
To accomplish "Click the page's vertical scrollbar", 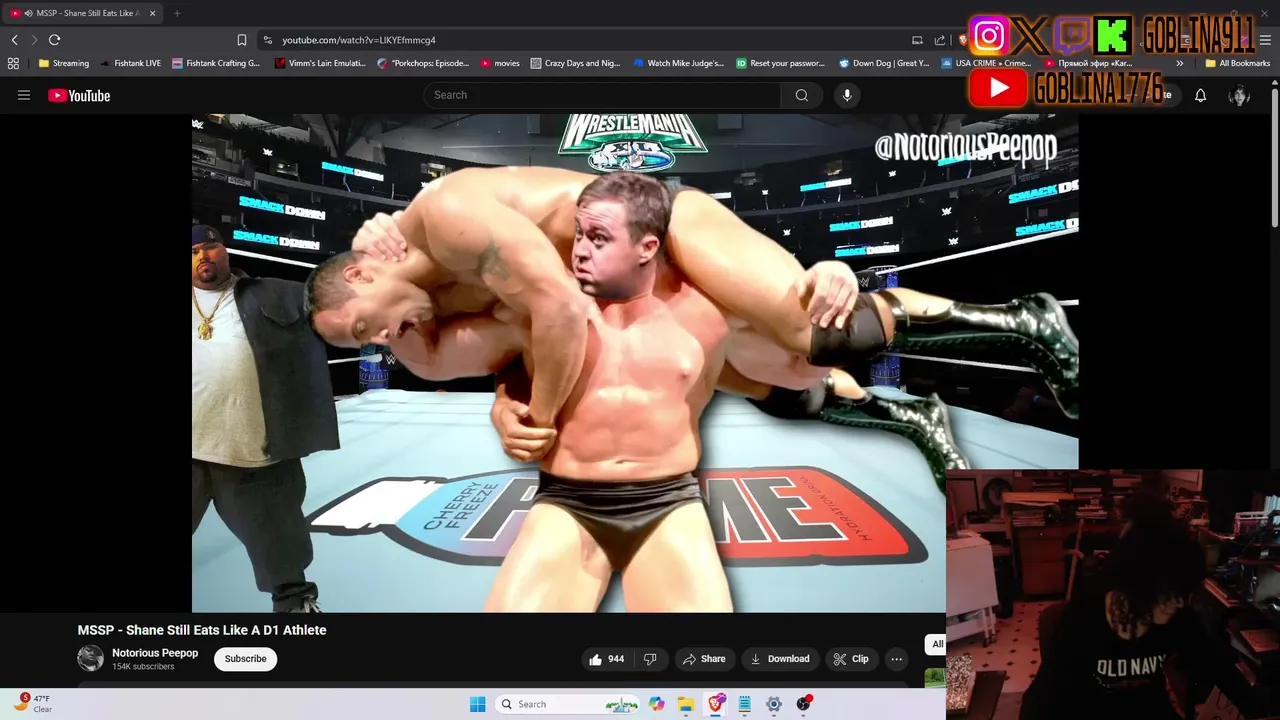I will [x=1274, y=160].
